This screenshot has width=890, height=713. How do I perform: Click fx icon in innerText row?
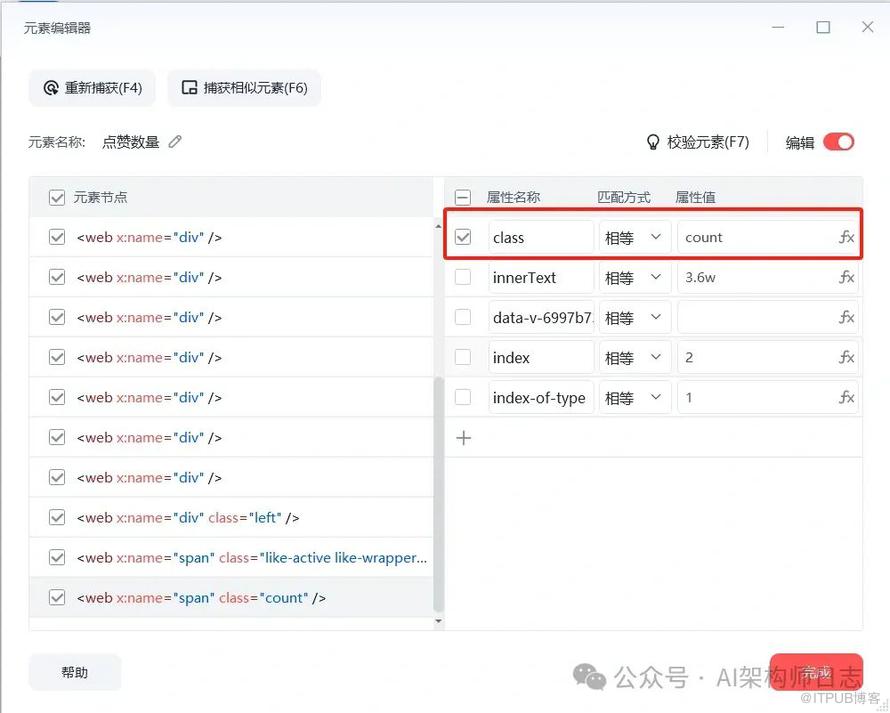tap(846, 278)
